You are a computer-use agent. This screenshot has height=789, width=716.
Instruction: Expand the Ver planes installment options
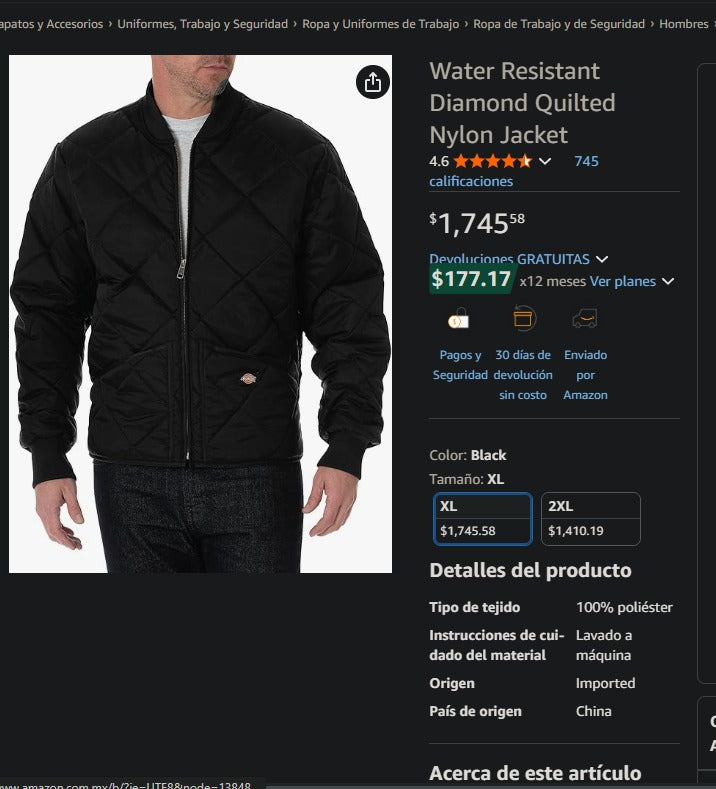coord(668,282)
